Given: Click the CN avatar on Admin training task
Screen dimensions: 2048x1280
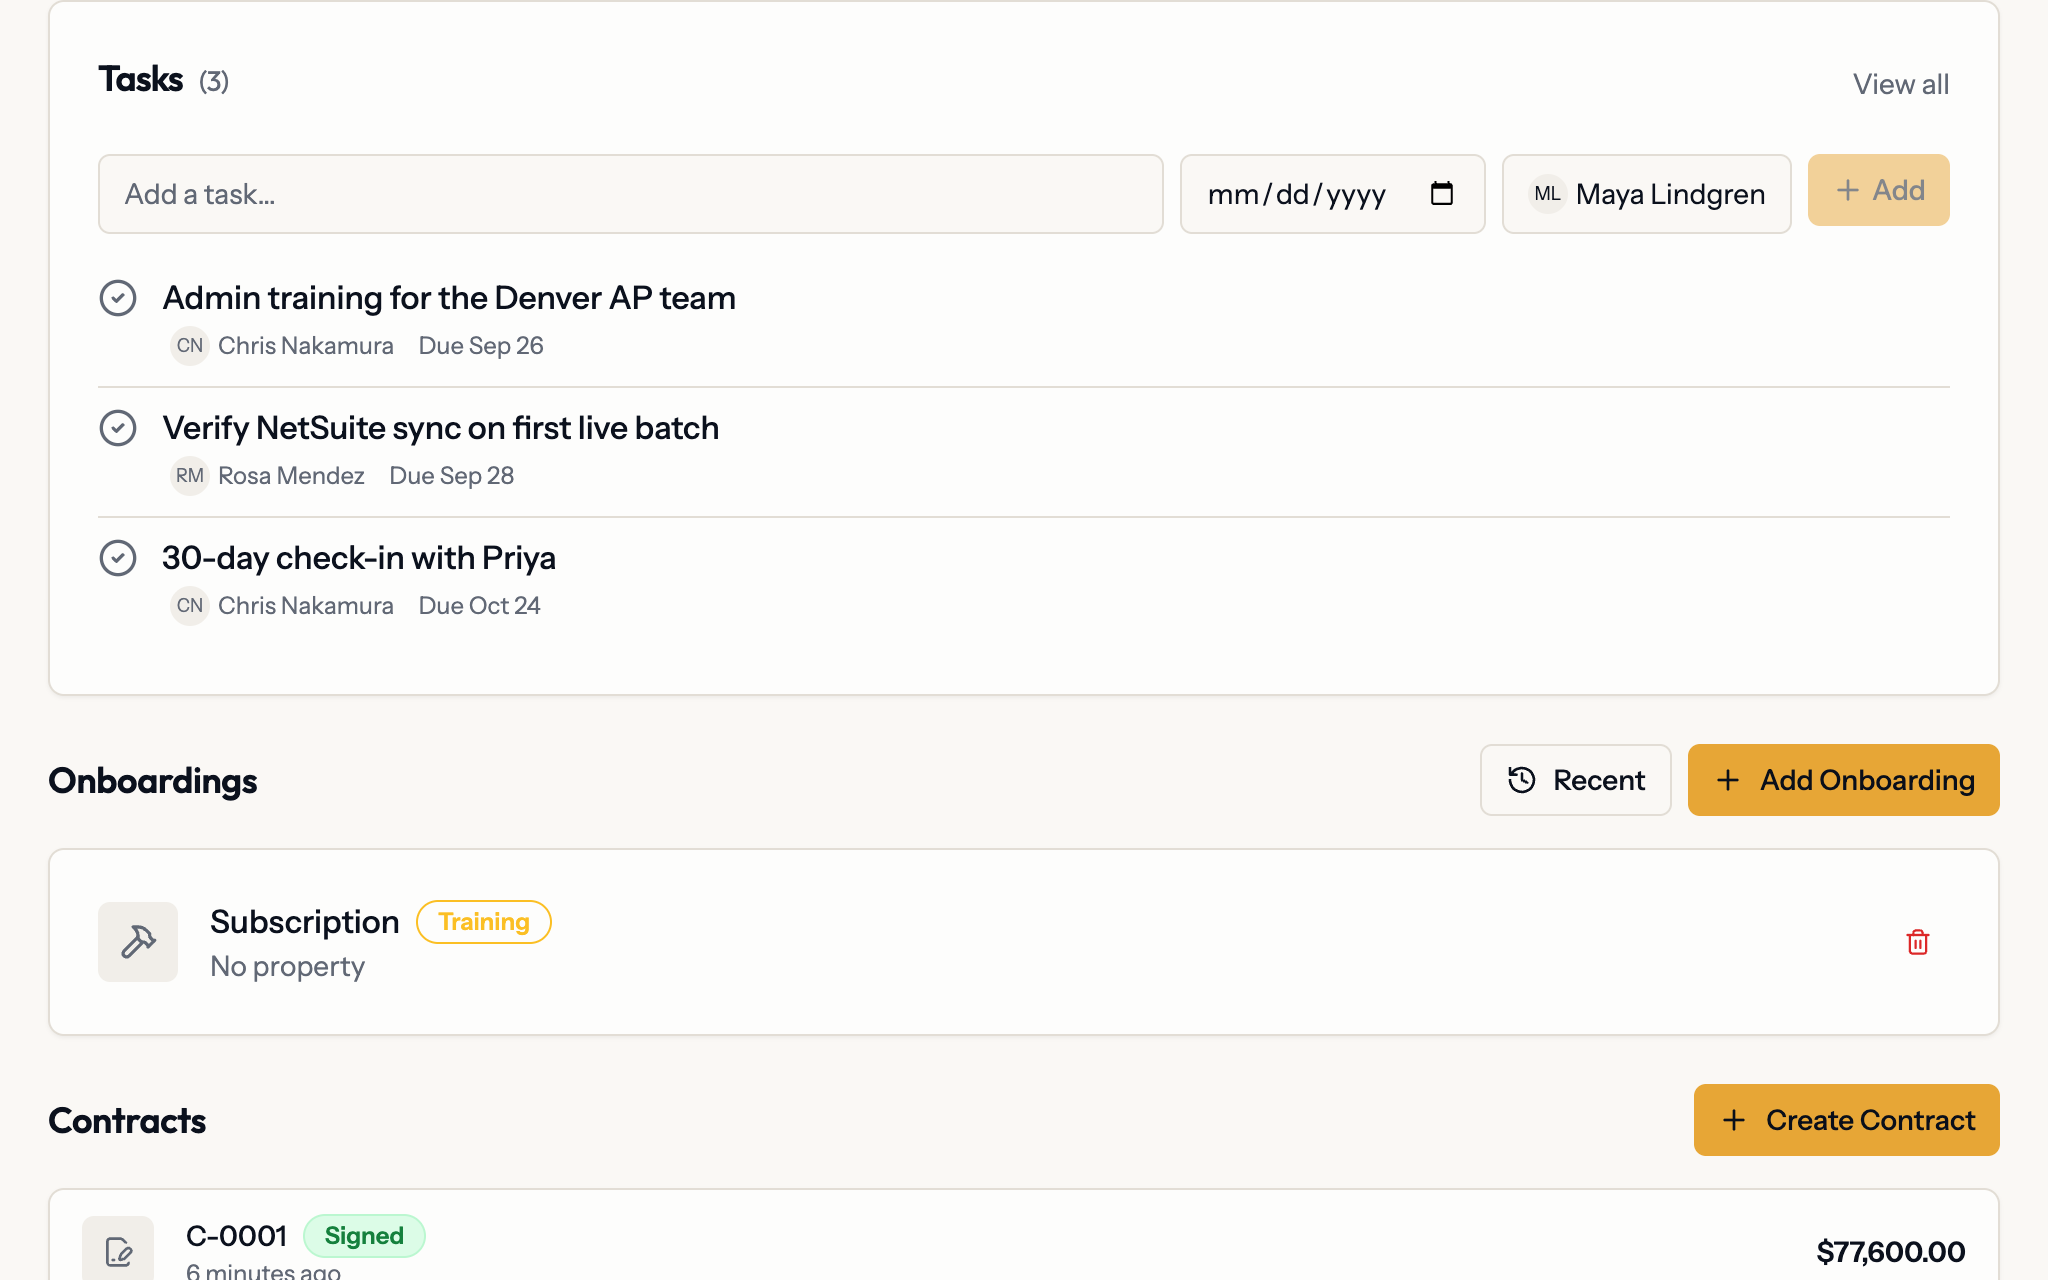Looking at the screenshot, I should (189, 346).
